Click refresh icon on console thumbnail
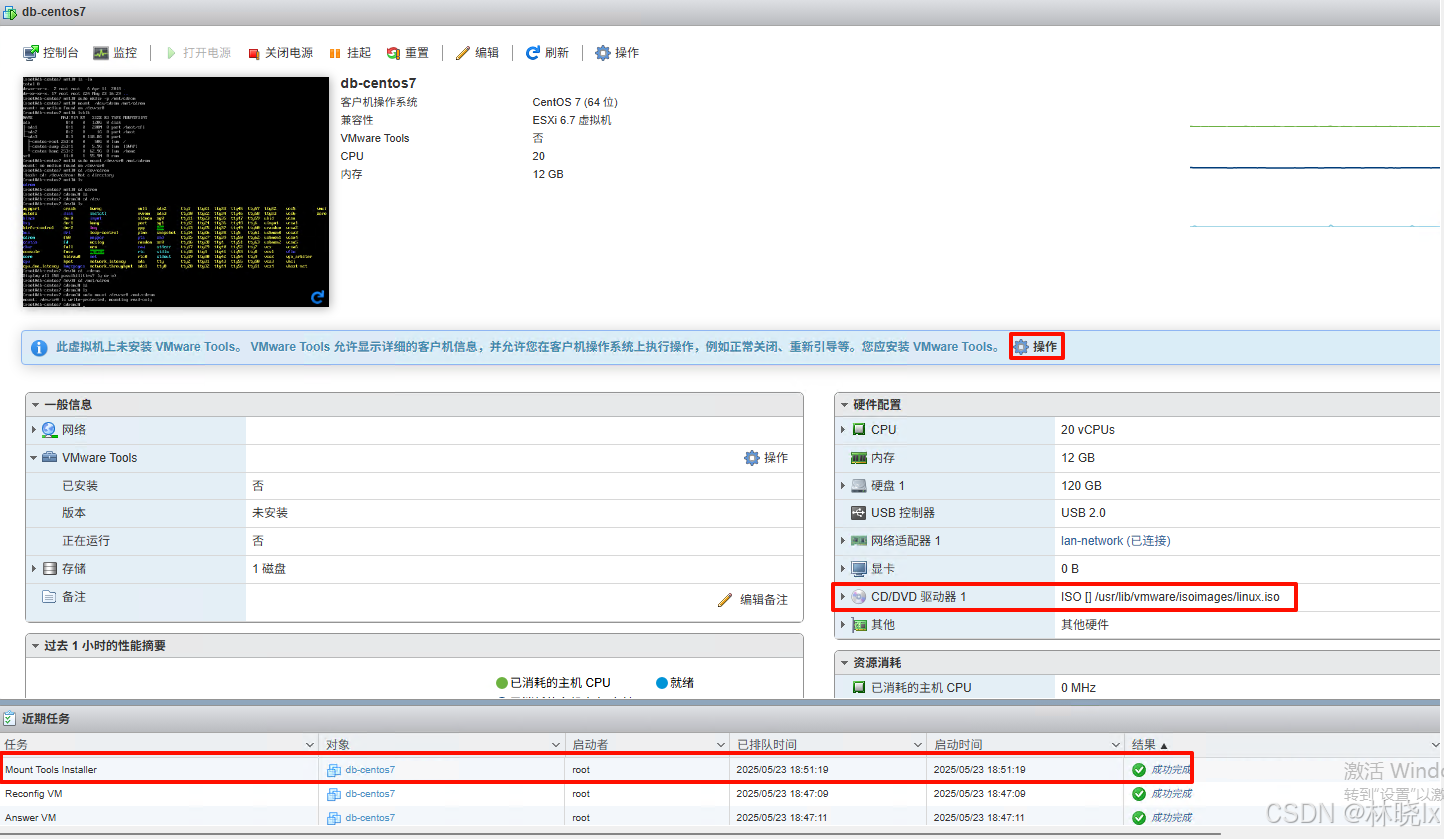This screenshot has width=1444, height=839. (x=318, y=297)
